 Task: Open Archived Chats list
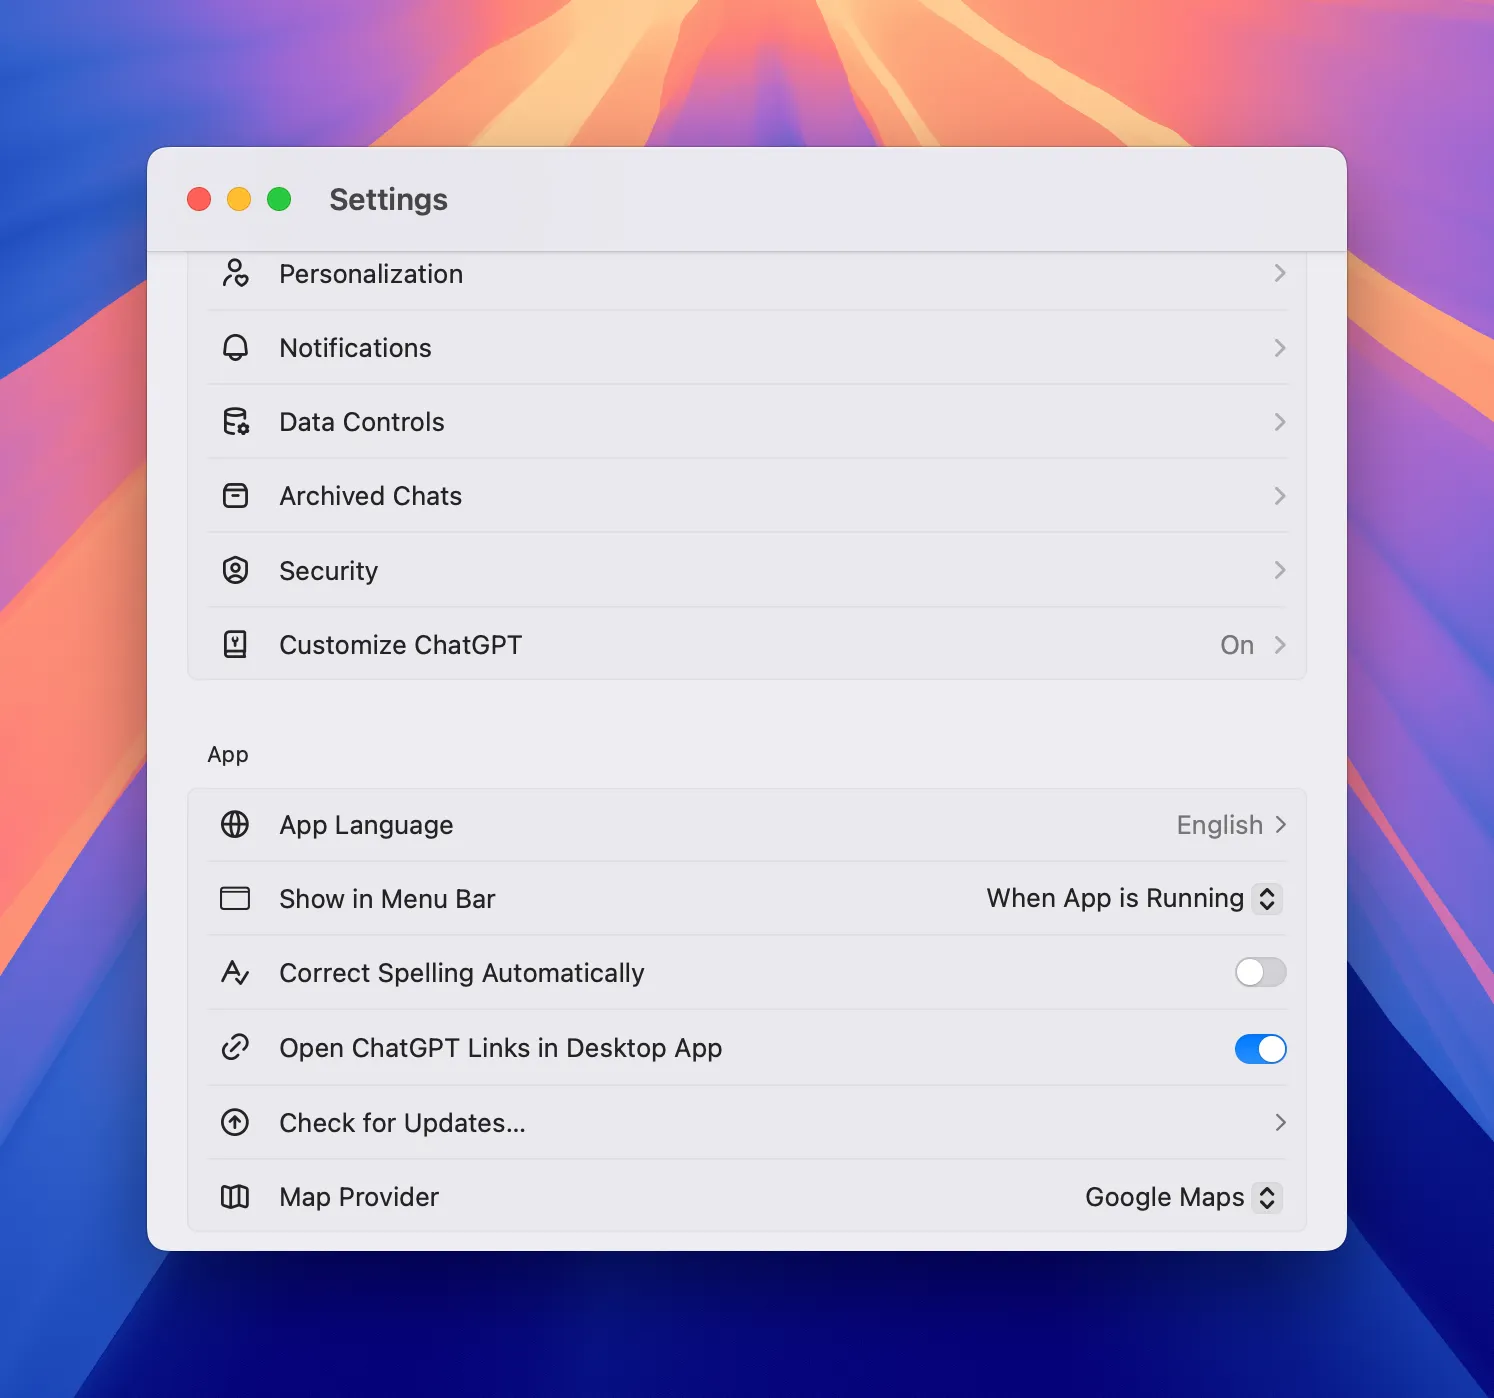747,495
